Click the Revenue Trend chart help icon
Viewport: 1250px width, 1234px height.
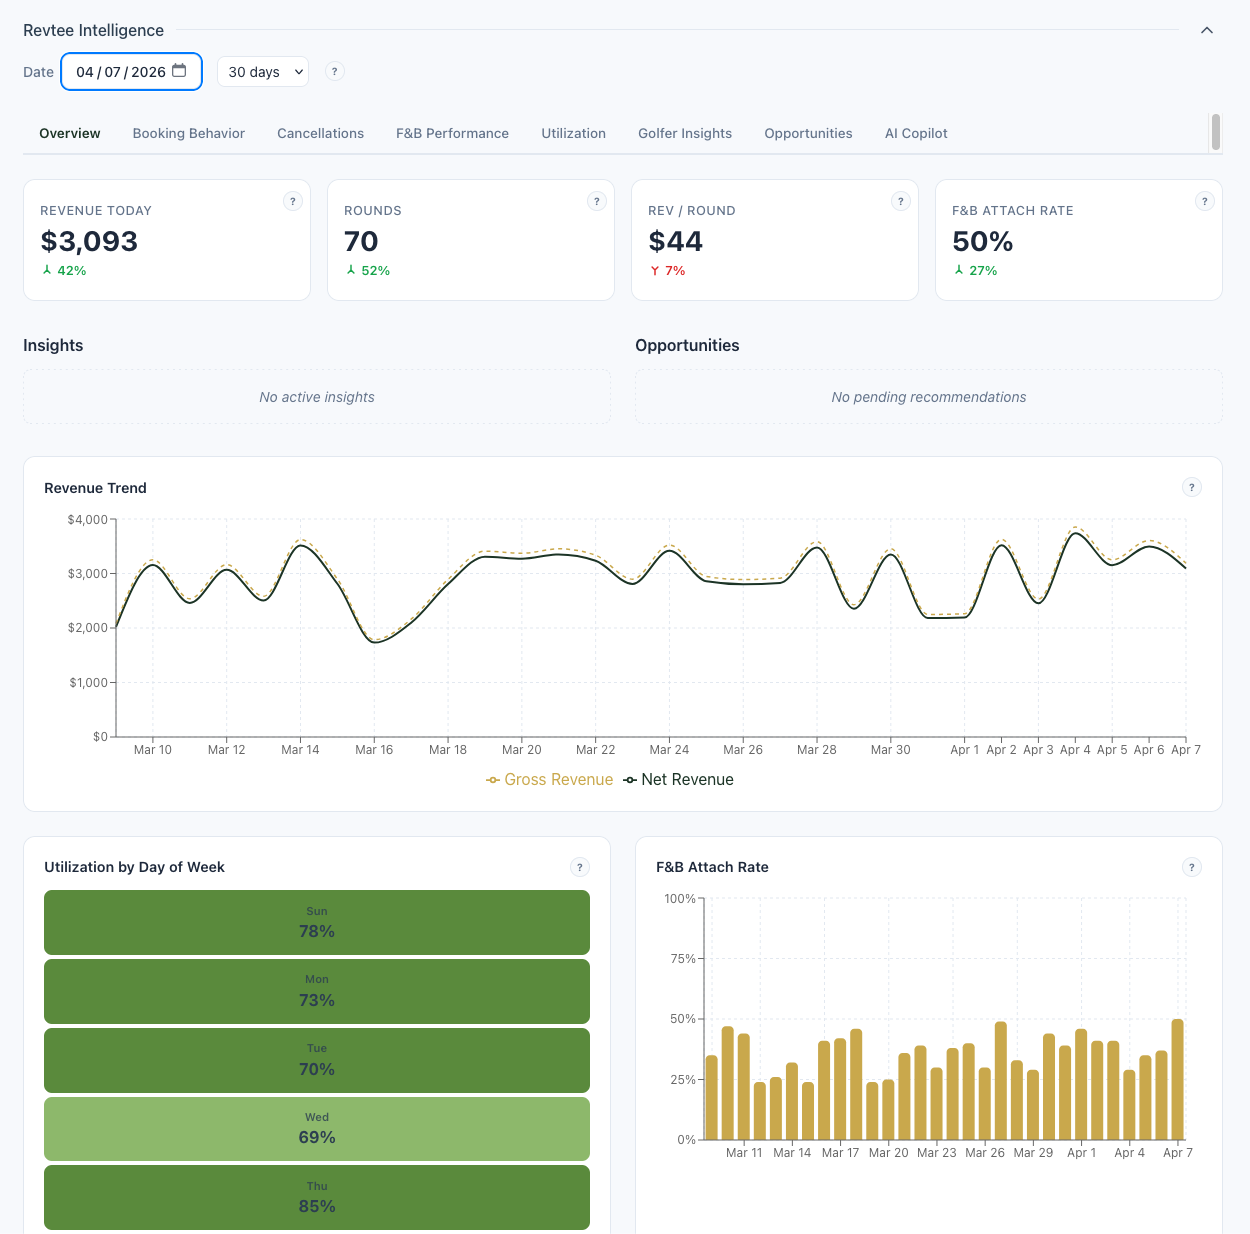coord(1192,487)
